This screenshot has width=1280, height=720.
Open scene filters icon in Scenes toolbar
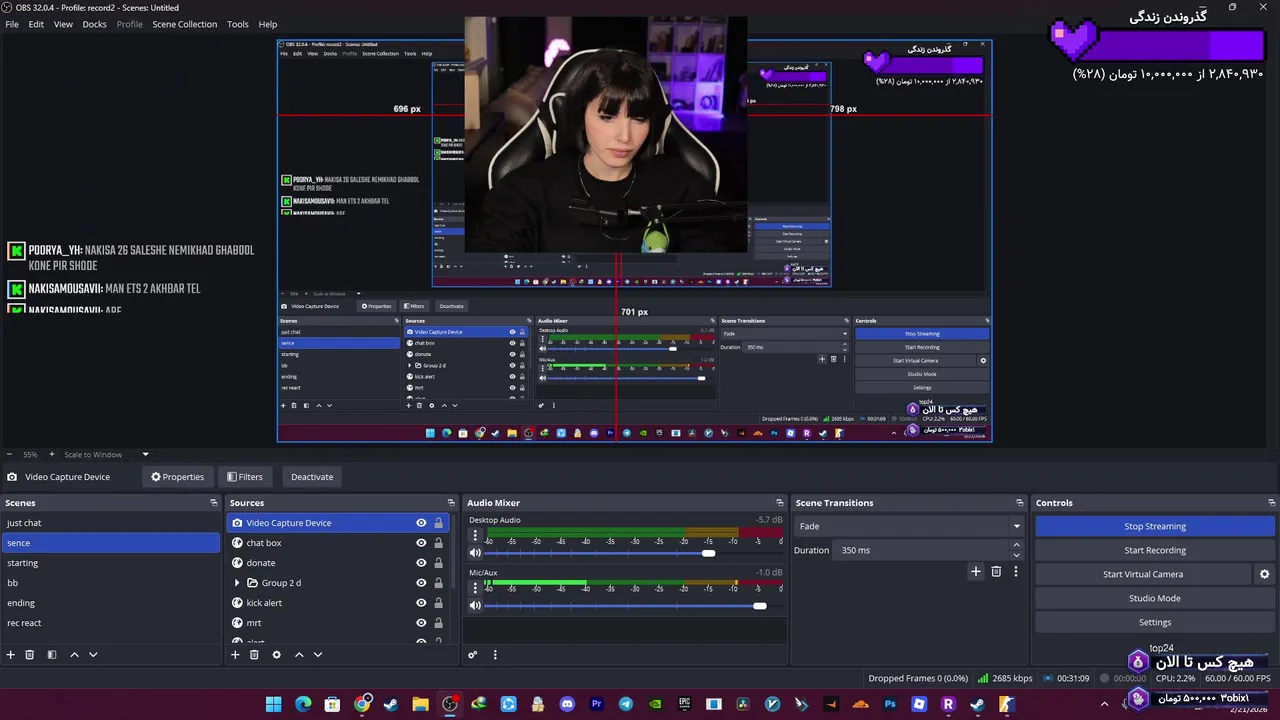[51, 655]
